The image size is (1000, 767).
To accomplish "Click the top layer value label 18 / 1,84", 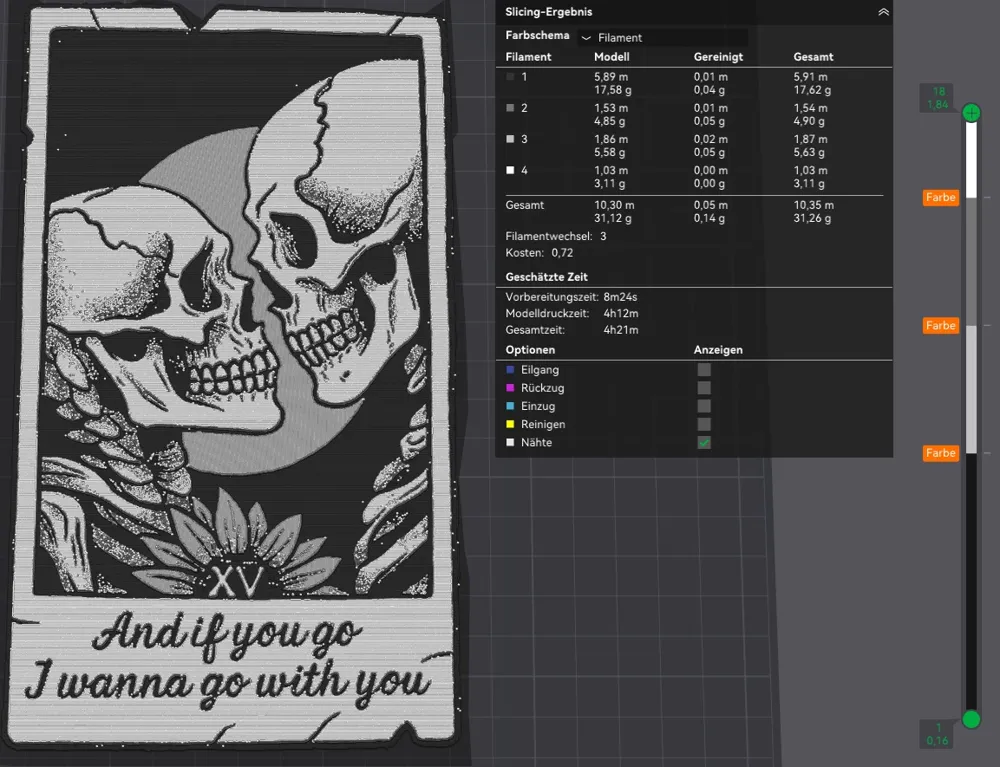I will (x=938, y=98).
